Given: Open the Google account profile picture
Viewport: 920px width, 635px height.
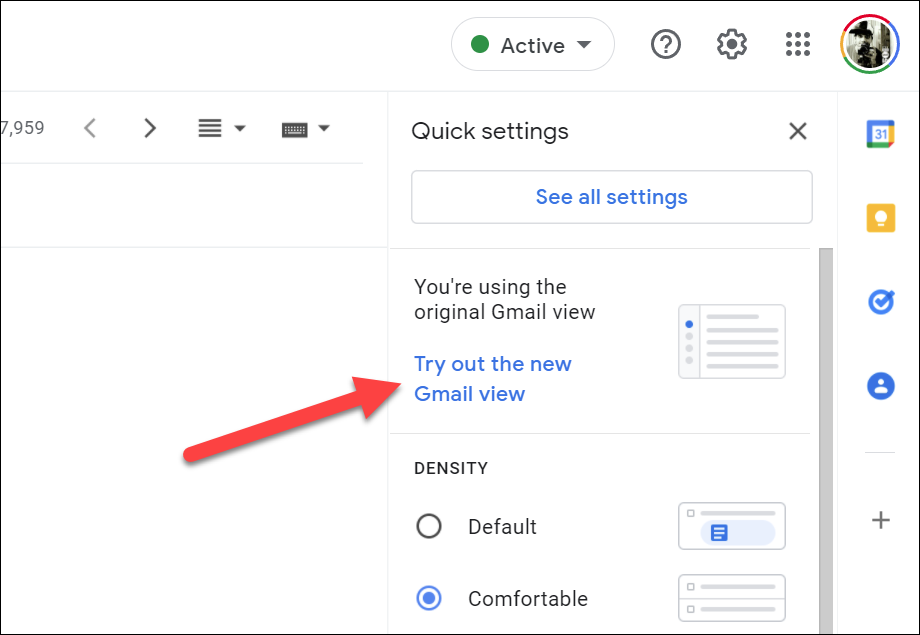Looking at the screenshot, I should (869, 44).
